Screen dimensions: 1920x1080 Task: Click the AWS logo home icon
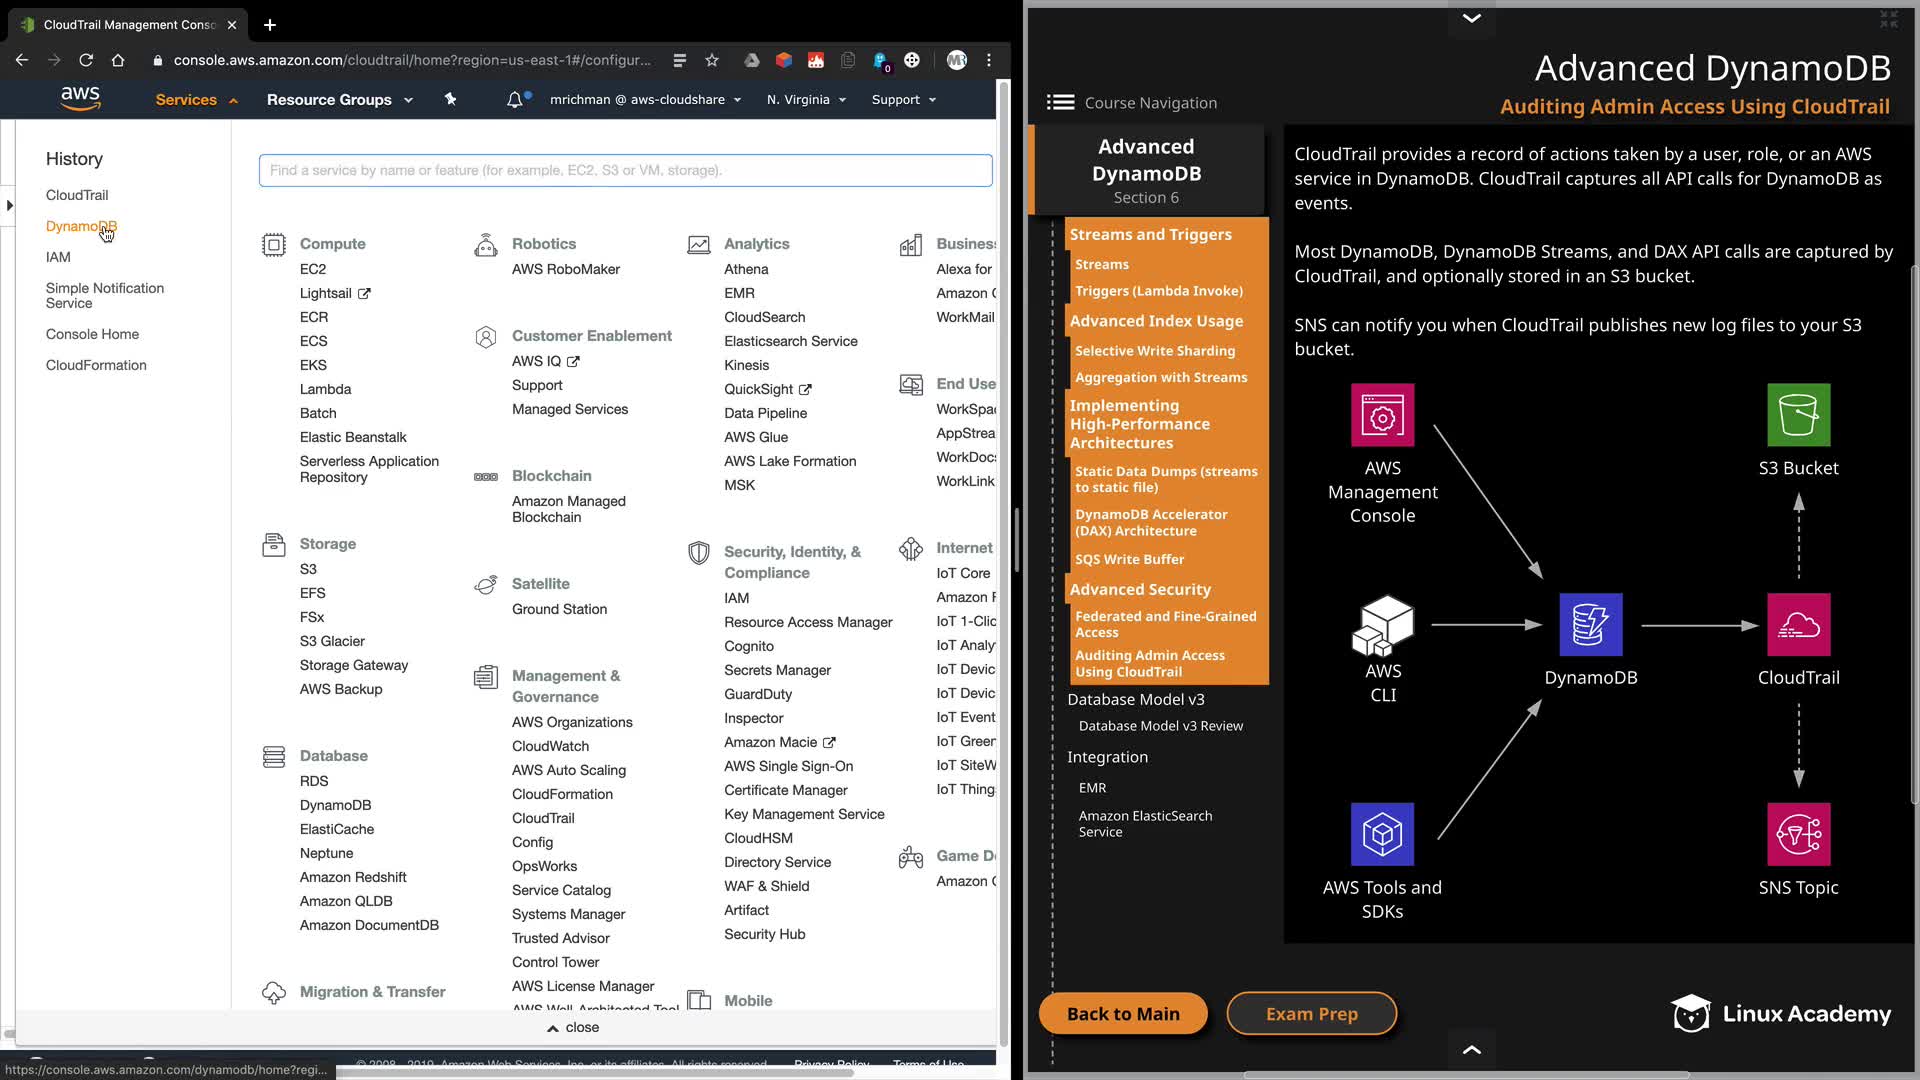[80, 98]
